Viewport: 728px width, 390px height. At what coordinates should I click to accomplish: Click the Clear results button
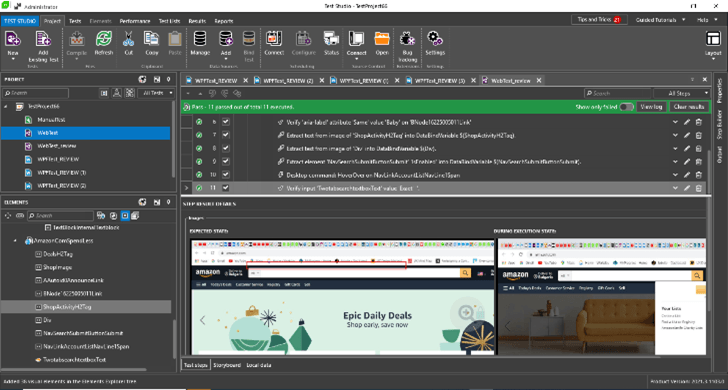pos(689,107)
